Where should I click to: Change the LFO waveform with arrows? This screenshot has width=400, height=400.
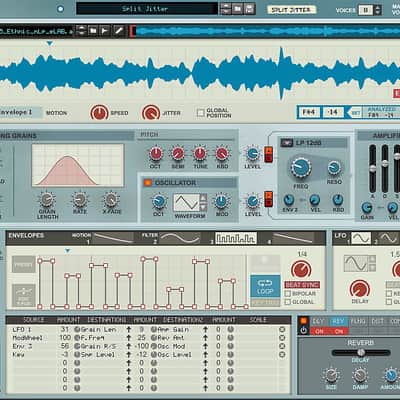point(372,263)
